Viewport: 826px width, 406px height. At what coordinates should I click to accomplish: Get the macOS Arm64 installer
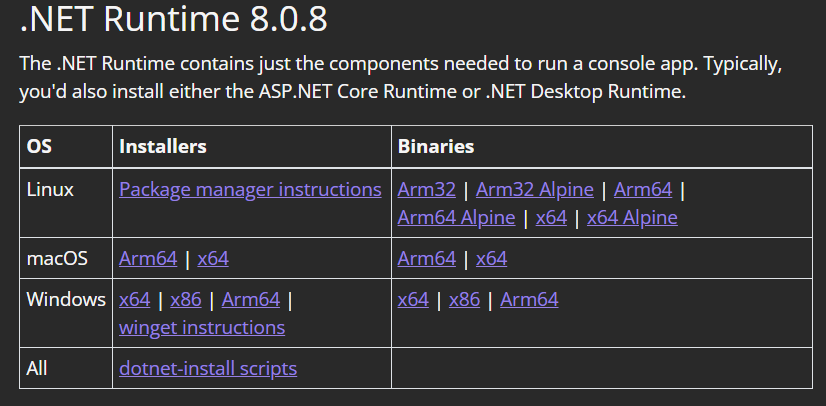[148, 258]
